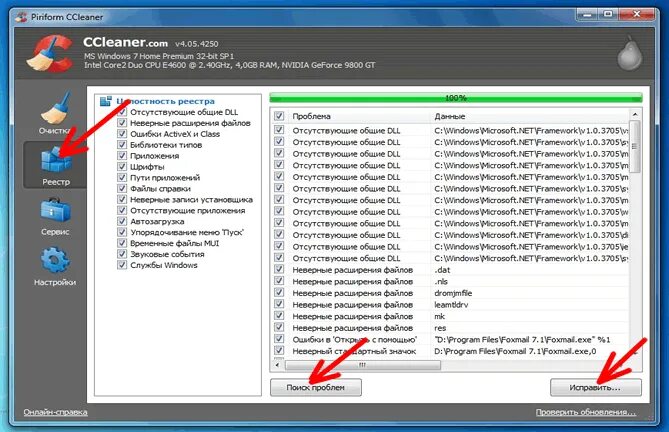Toggle 'Отсутствующие общие DLL' option in left list
The image size is (669, 432).
pyautogui.click(x=122, y=112)
